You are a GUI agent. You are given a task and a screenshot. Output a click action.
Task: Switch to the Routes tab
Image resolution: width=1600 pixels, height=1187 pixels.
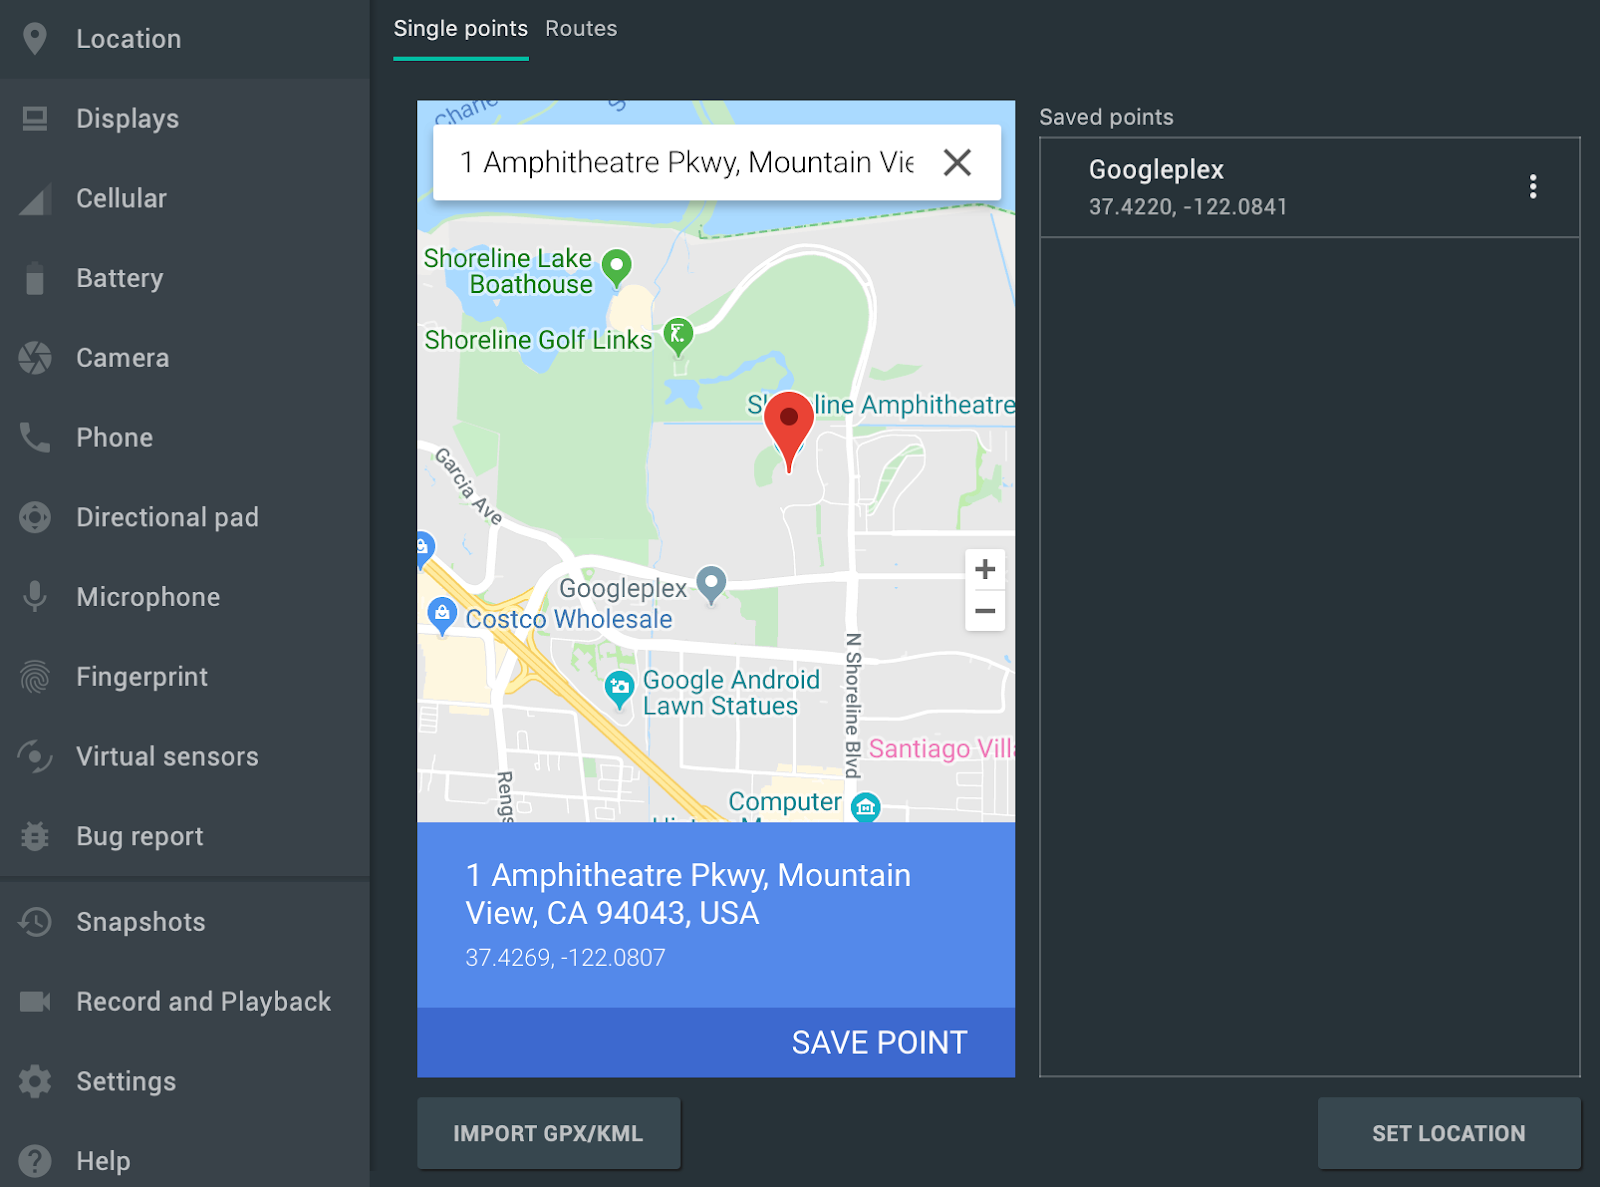point(581,28)
